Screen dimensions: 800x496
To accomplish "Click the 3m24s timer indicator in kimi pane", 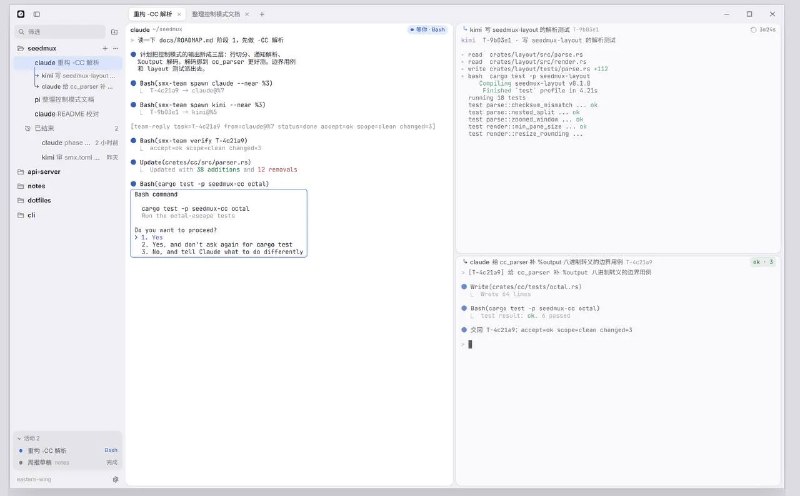I will point(763,30).
